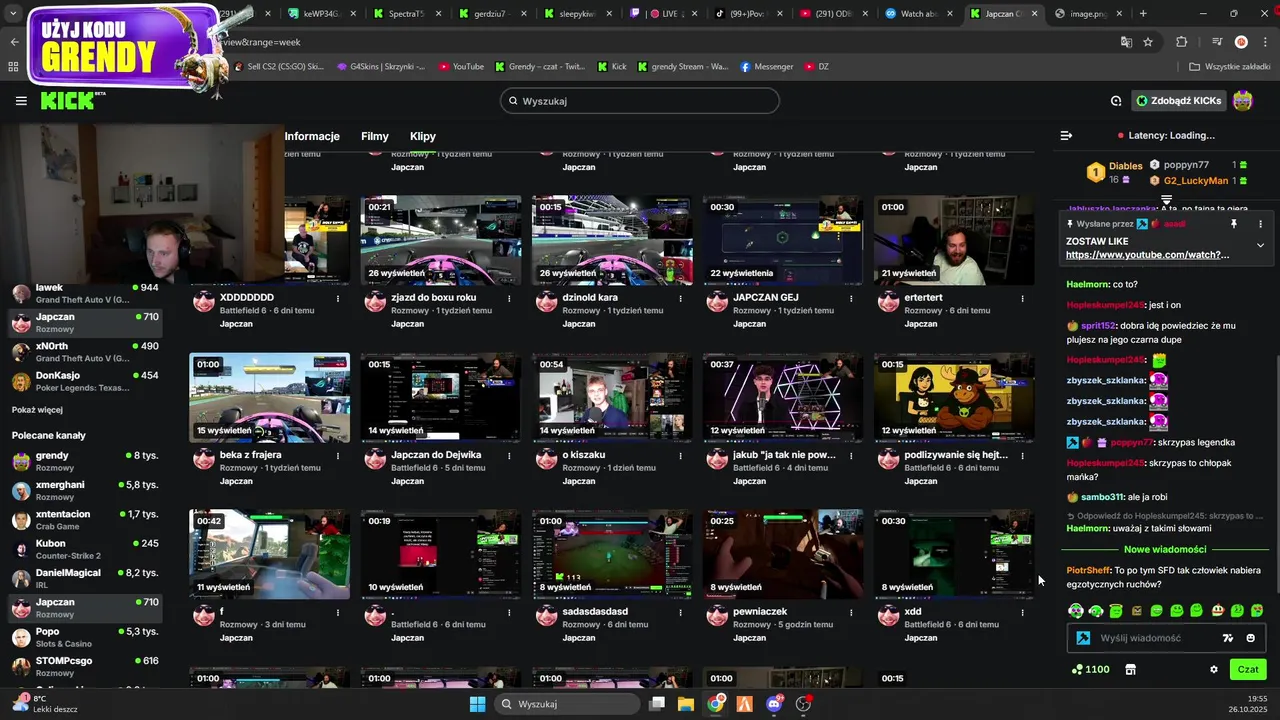The height and width of the screenshot is (720, 1280).
Task: Open Discord from the taskbar
Action: [x=773, y=704]
